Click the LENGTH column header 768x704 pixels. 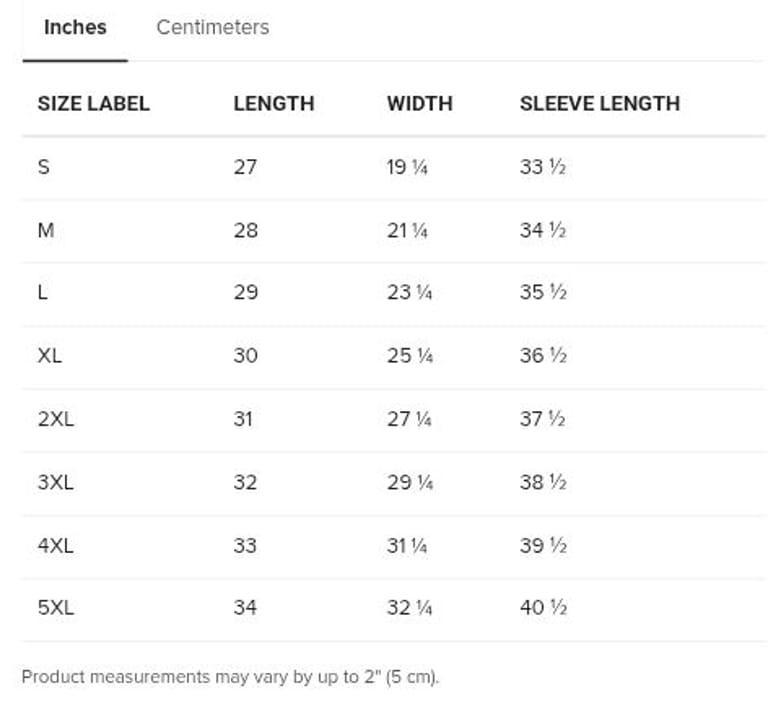click(273, 103)
